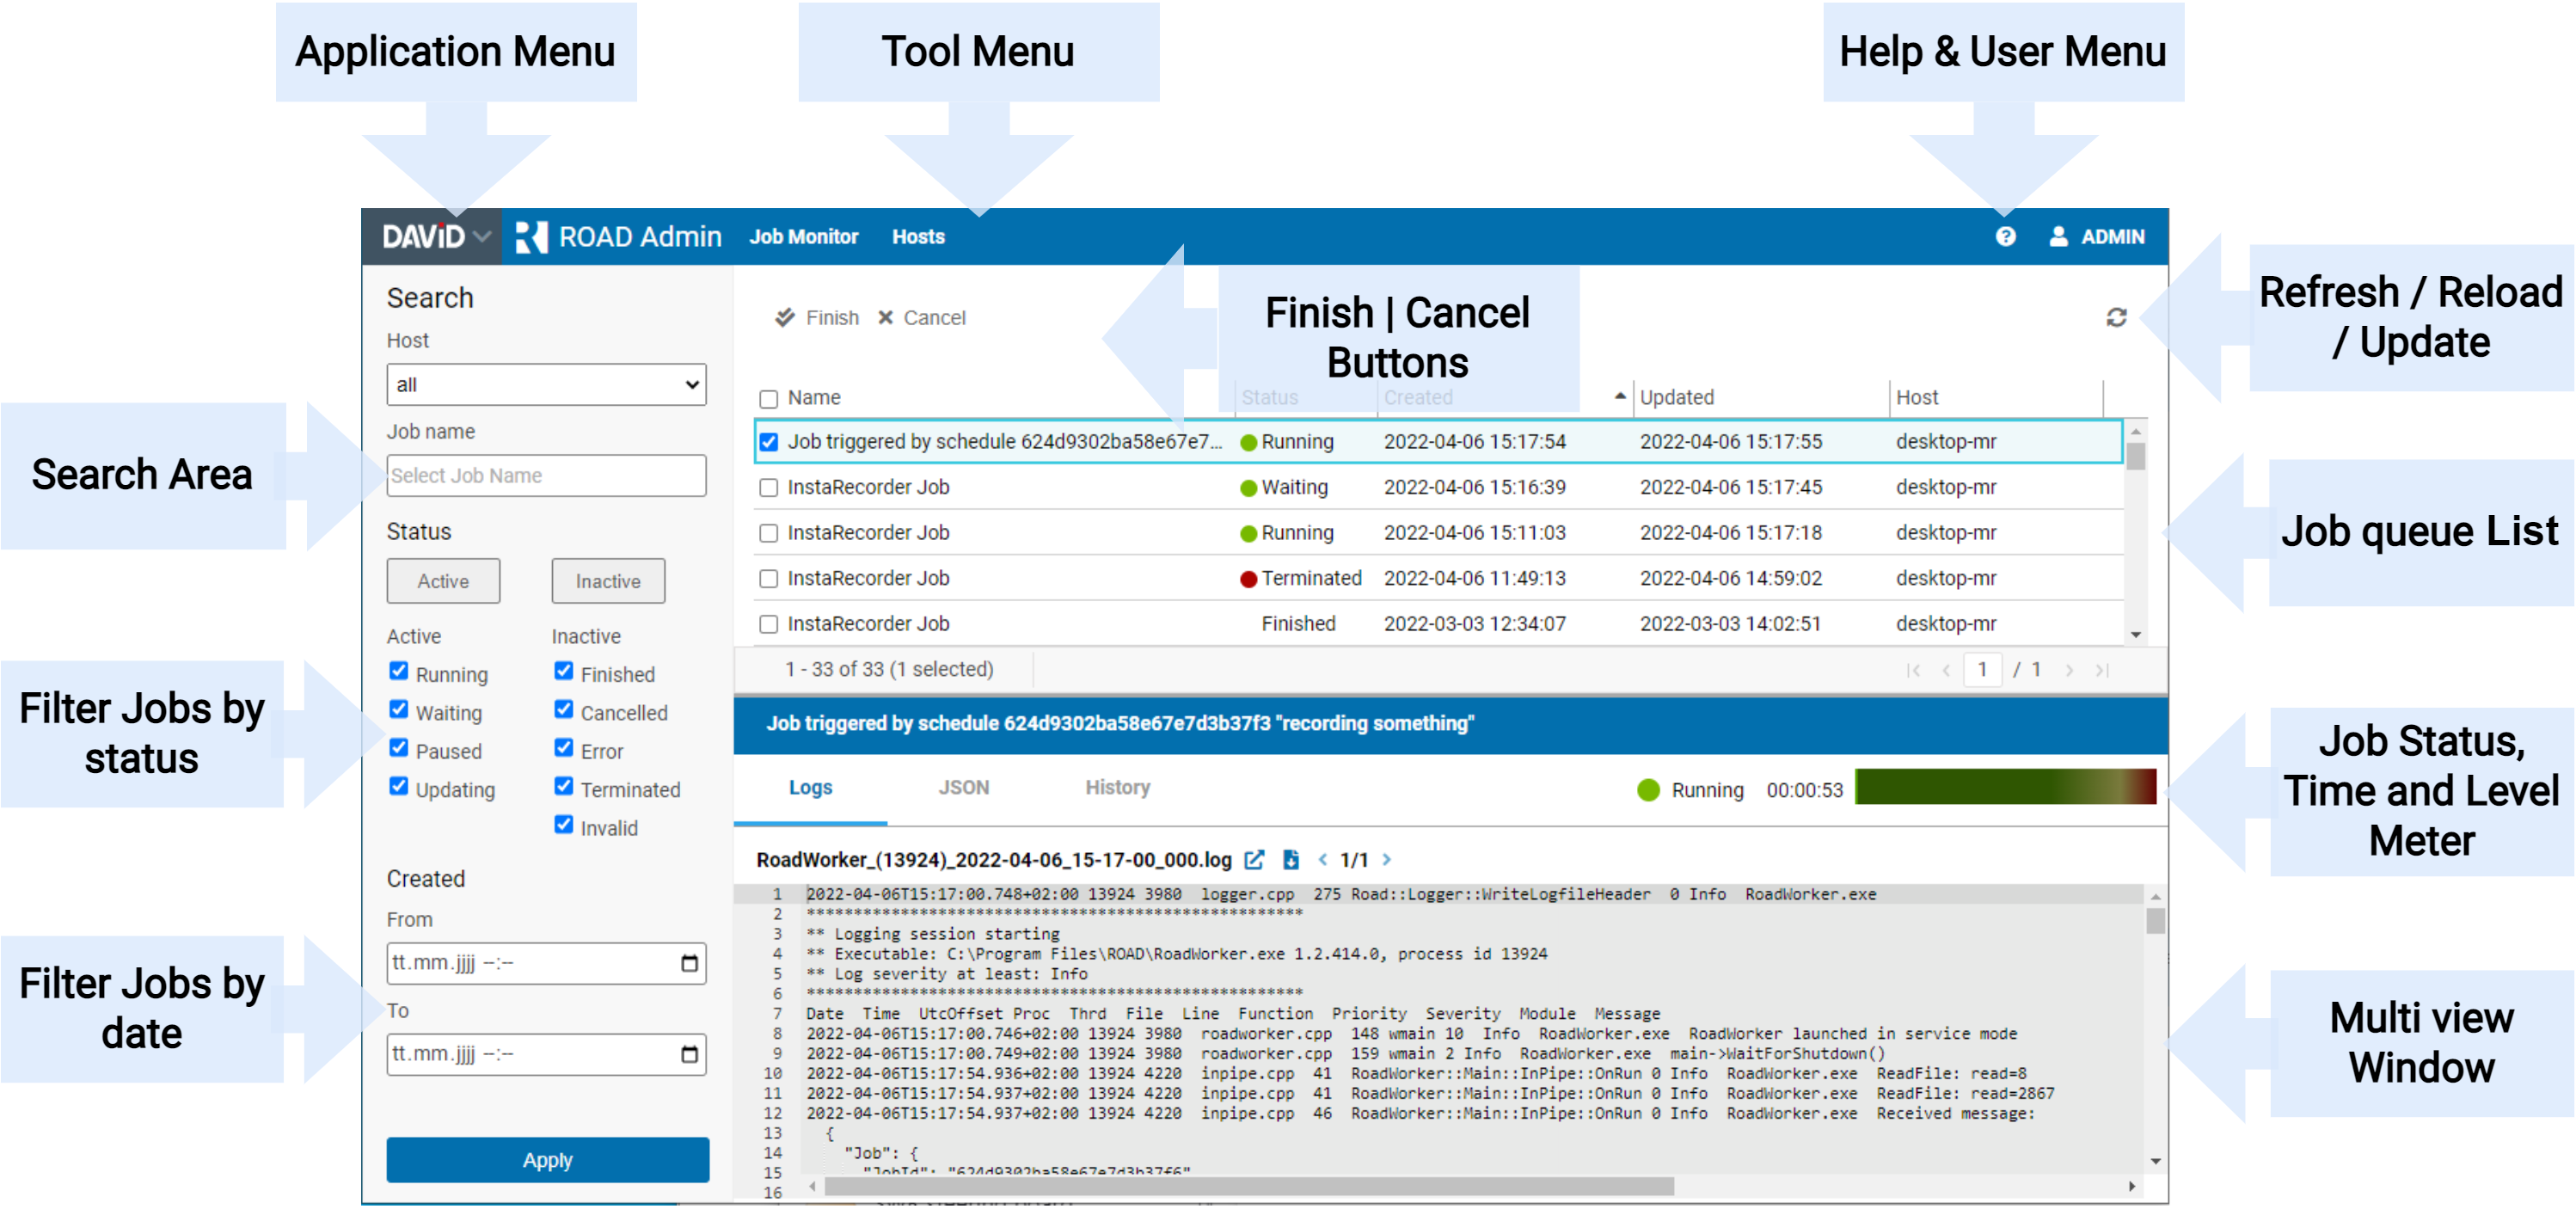The width and height of the screenshot is (2576, 1209).
Task: Go to next log file arrow
Action: [x=1386, y=859]
